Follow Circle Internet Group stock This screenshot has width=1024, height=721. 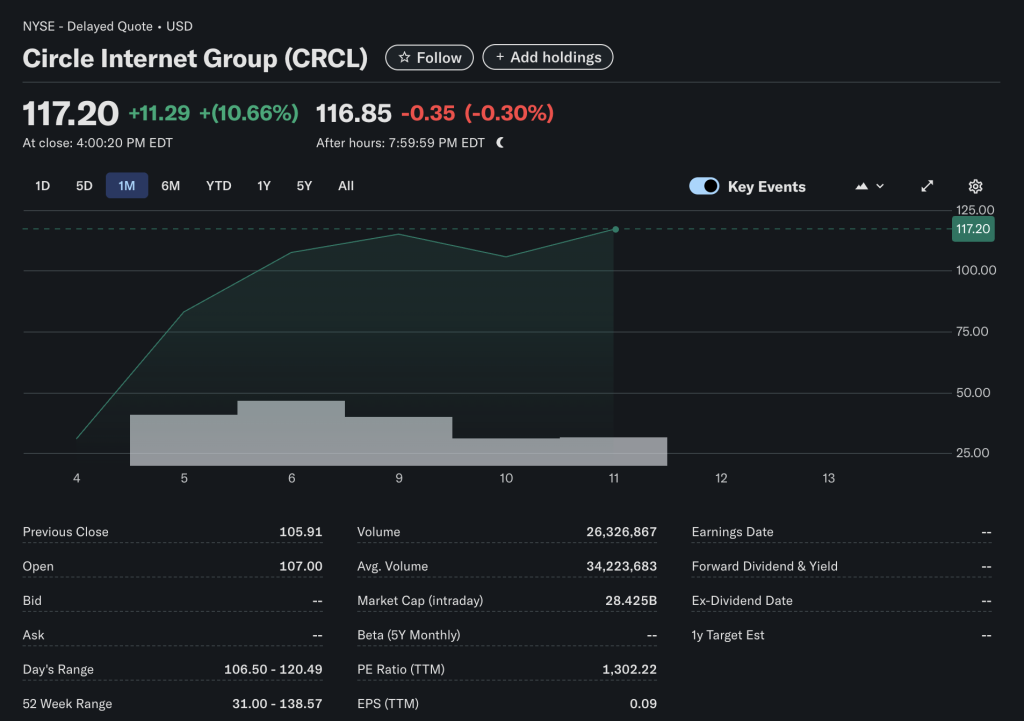pyautogui.click(x=429, y=57)
